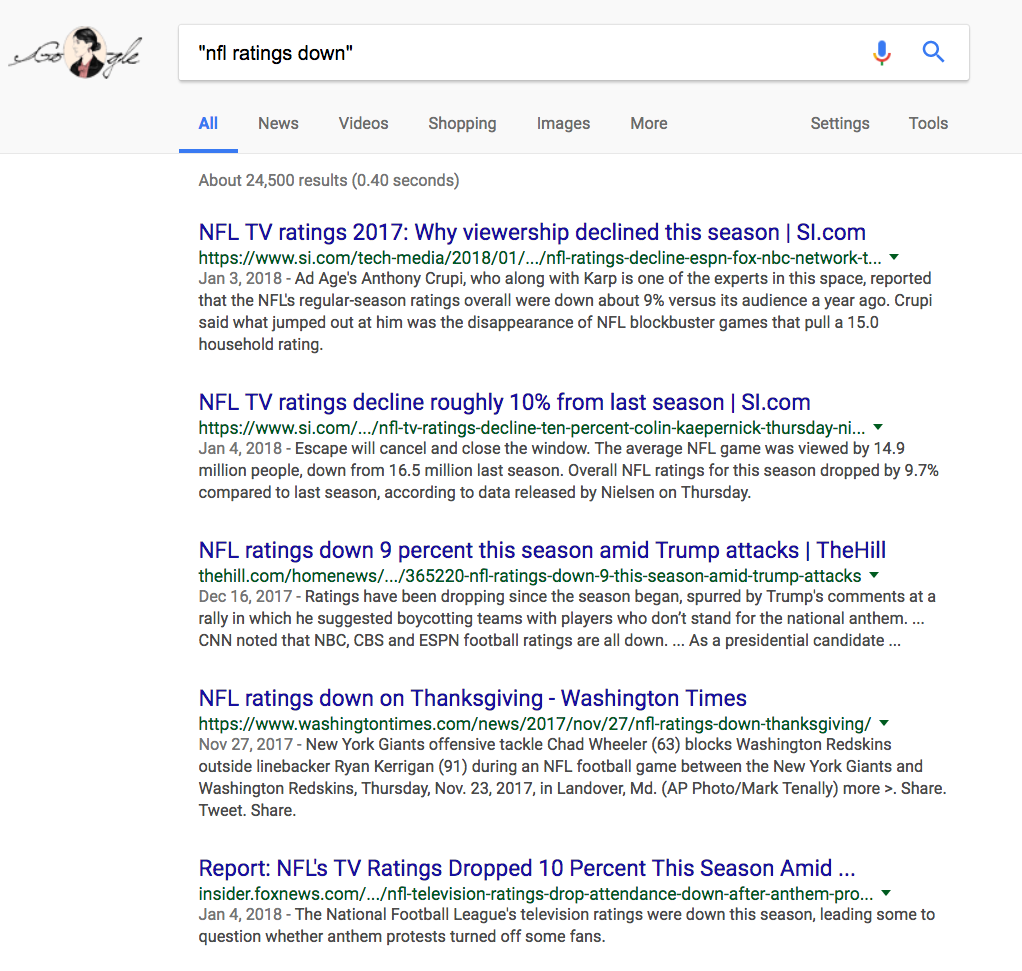Expand dropdown arrow beside washingtontimes.com URL
This screenshot has height=971, width=1022.
884,723
